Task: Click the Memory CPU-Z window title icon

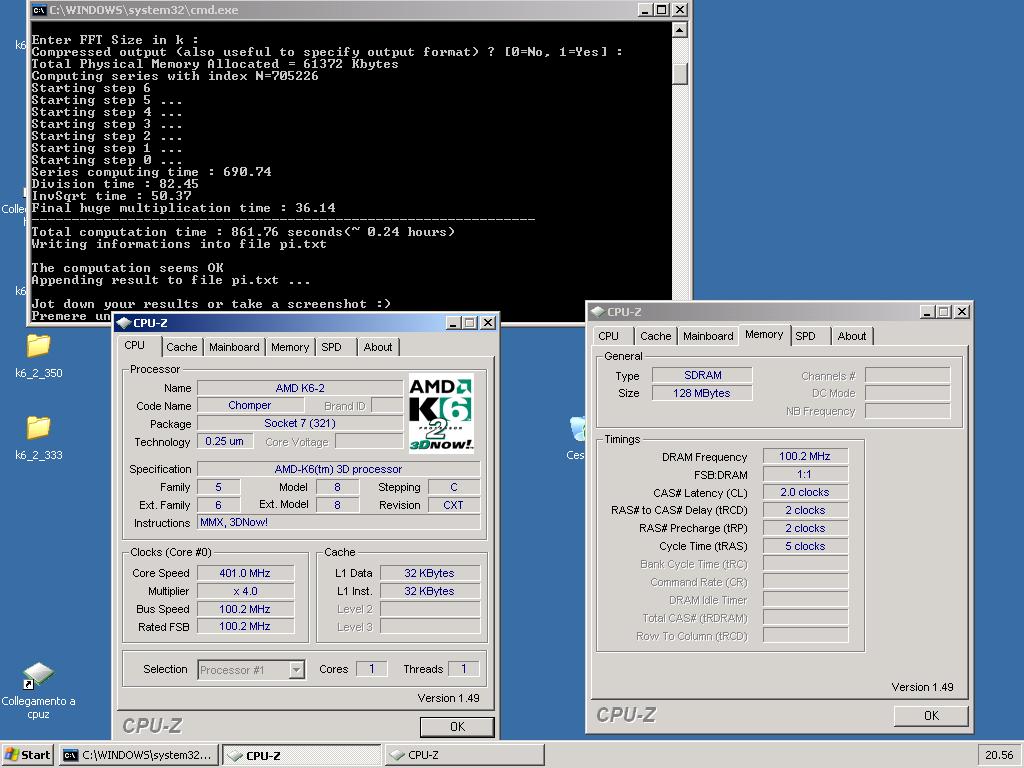Action: coord(598,312)
